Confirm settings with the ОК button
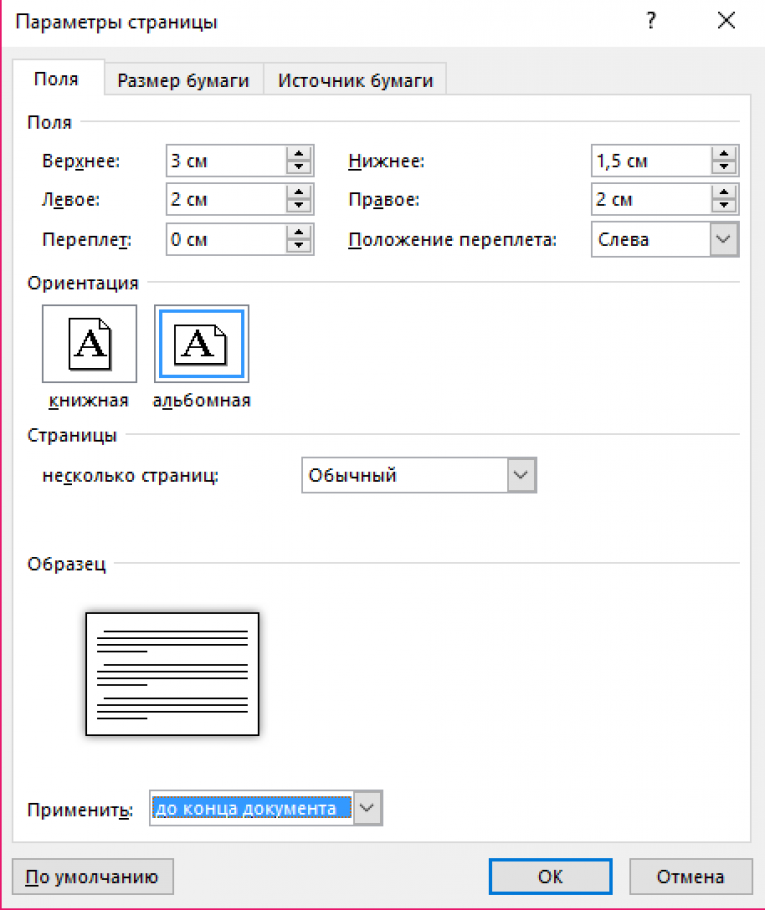Viewport: 765px width, 910px height. pos(550,876)
